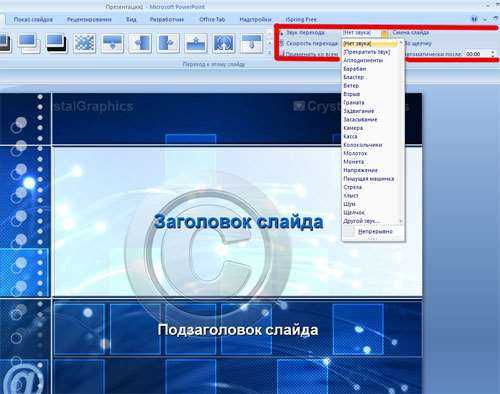Select the circular wheel transition thumbnail
Viewport: 500px width, 394px height.
223,44
